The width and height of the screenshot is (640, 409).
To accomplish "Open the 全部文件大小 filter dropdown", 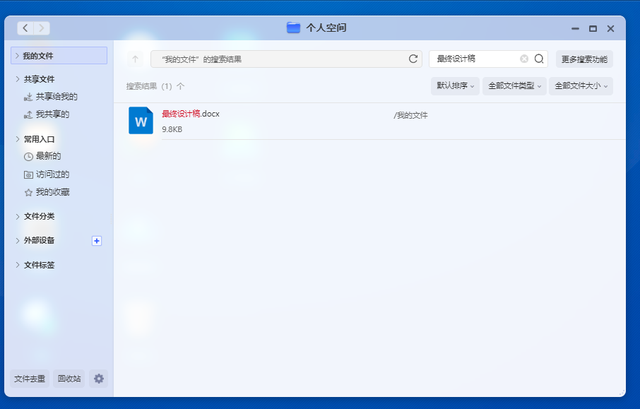I will 581,86.
